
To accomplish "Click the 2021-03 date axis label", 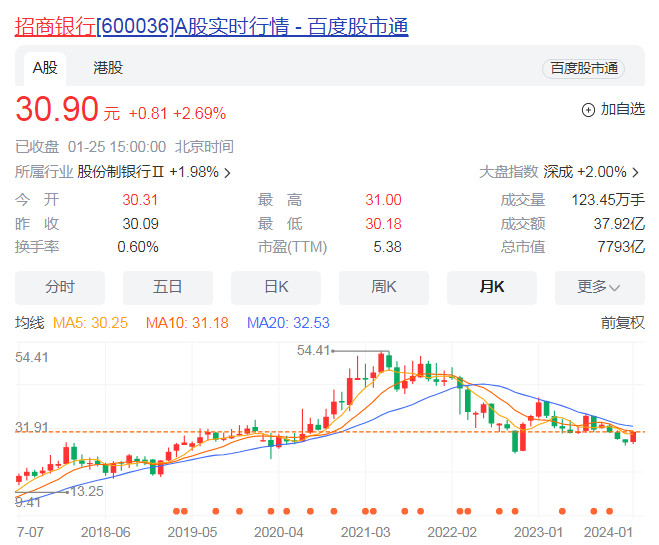I will [365, 532].
